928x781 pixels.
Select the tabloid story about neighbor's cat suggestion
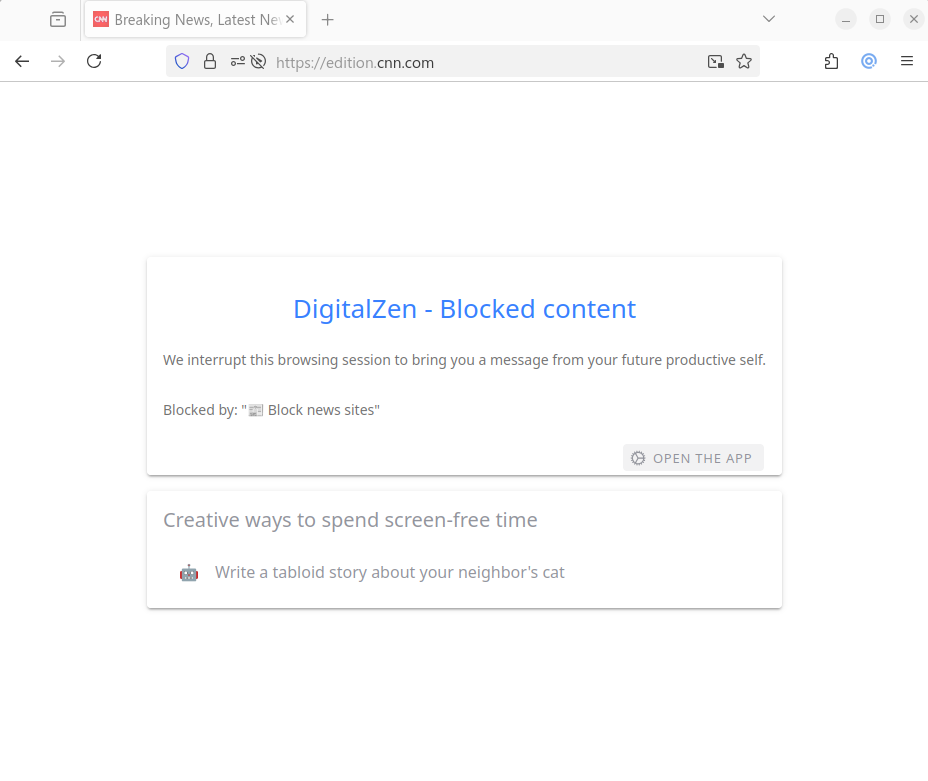pos(390,572)
